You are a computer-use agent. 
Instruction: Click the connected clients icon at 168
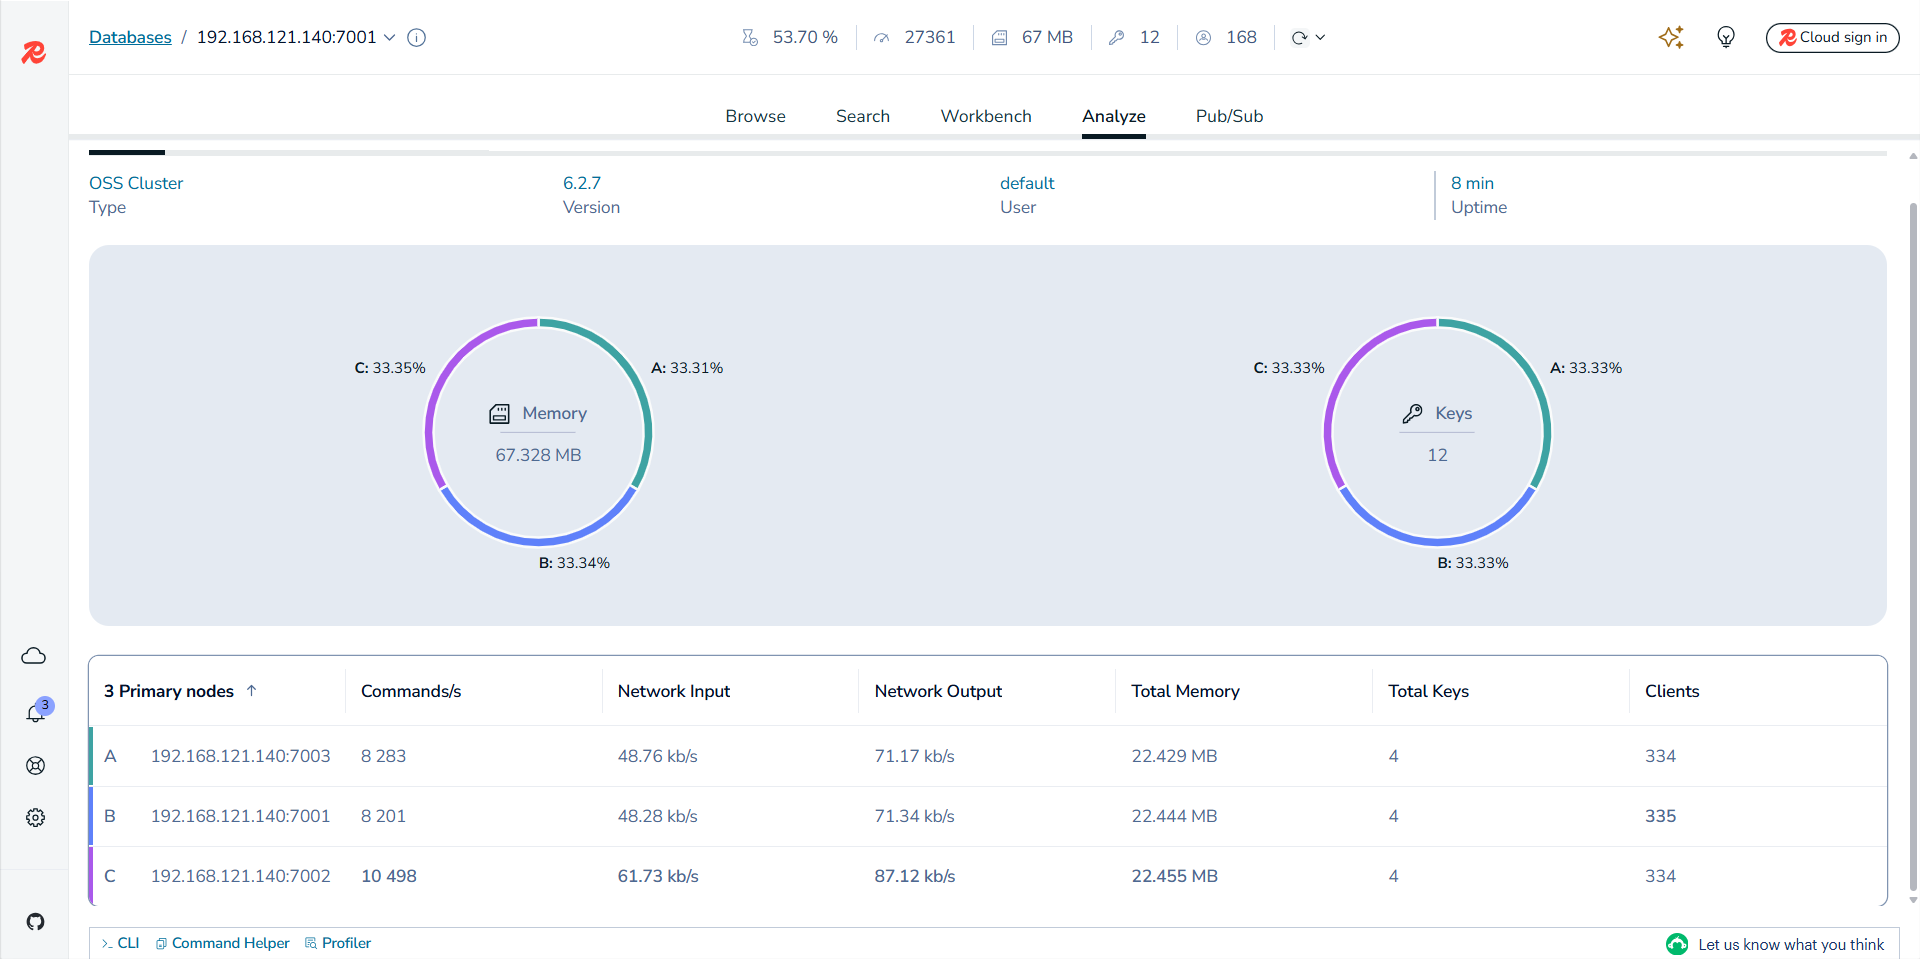(1204, 37)
